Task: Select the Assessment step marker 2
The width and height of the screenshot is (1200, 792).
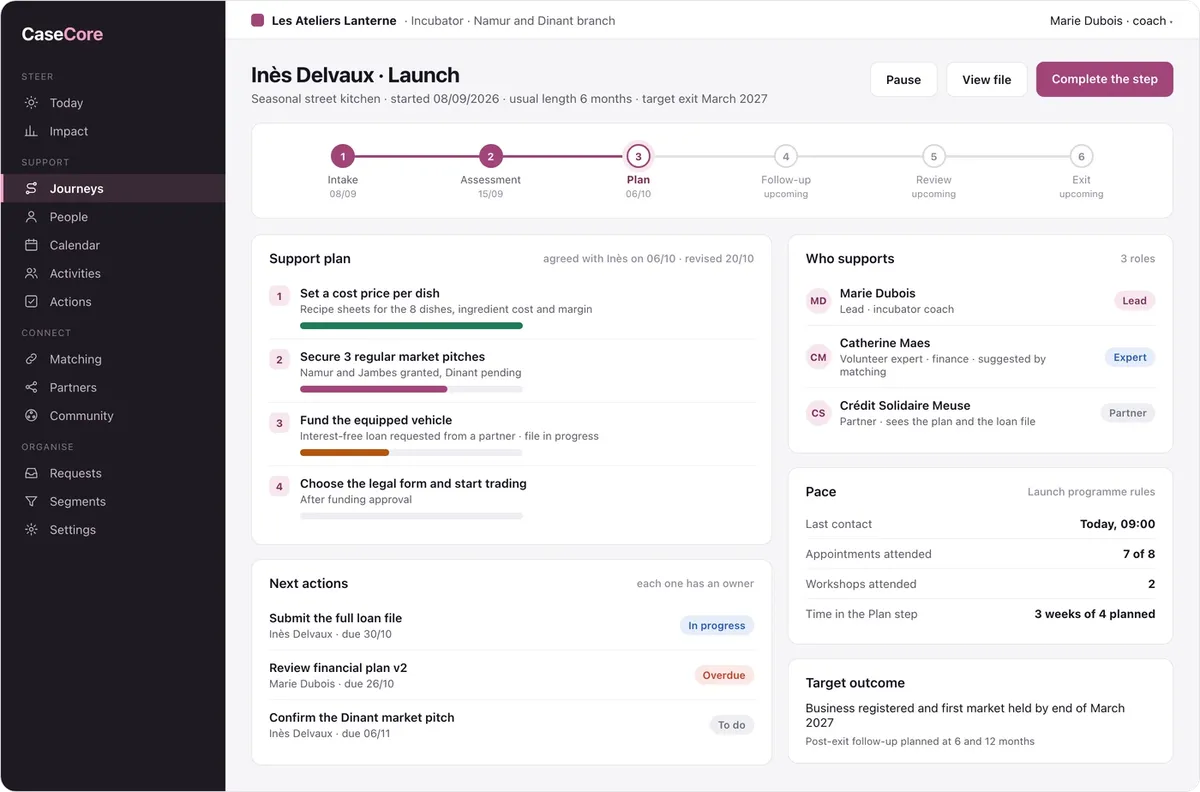Action: click(490, 156)
